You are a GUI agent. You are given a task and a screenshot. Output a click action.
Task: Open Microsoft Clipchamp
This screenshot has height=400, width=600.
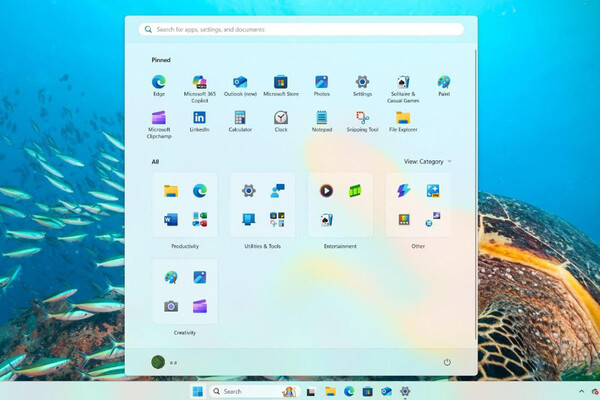[158, 118]
